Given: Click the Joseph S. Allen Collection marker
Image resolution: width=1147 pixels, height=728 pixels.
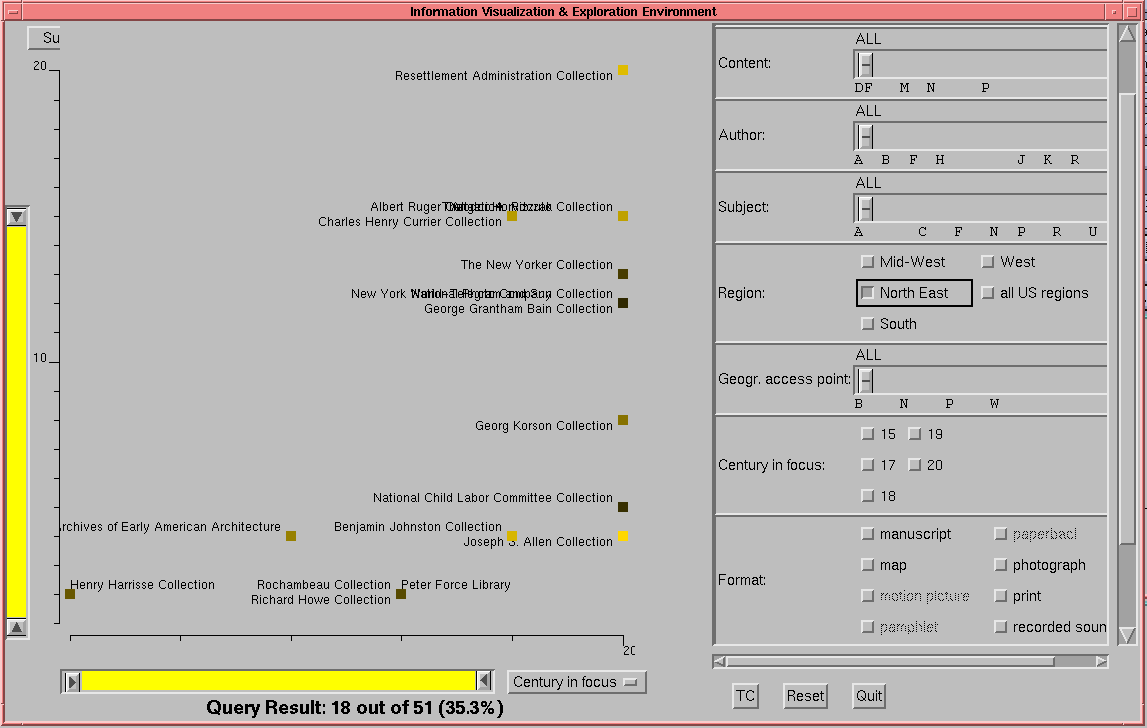Looking at the screenshot, I should [x=623, y=536].
